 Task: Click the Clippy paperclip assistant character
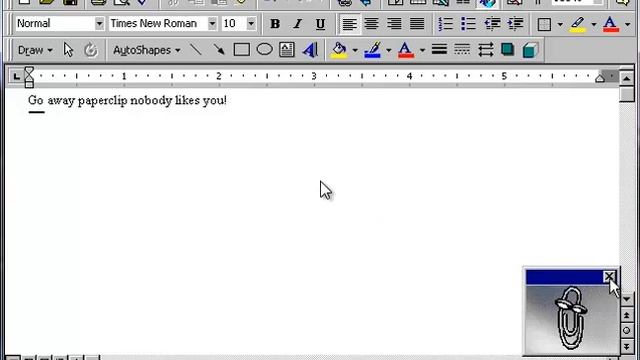[x=571, y=317]
